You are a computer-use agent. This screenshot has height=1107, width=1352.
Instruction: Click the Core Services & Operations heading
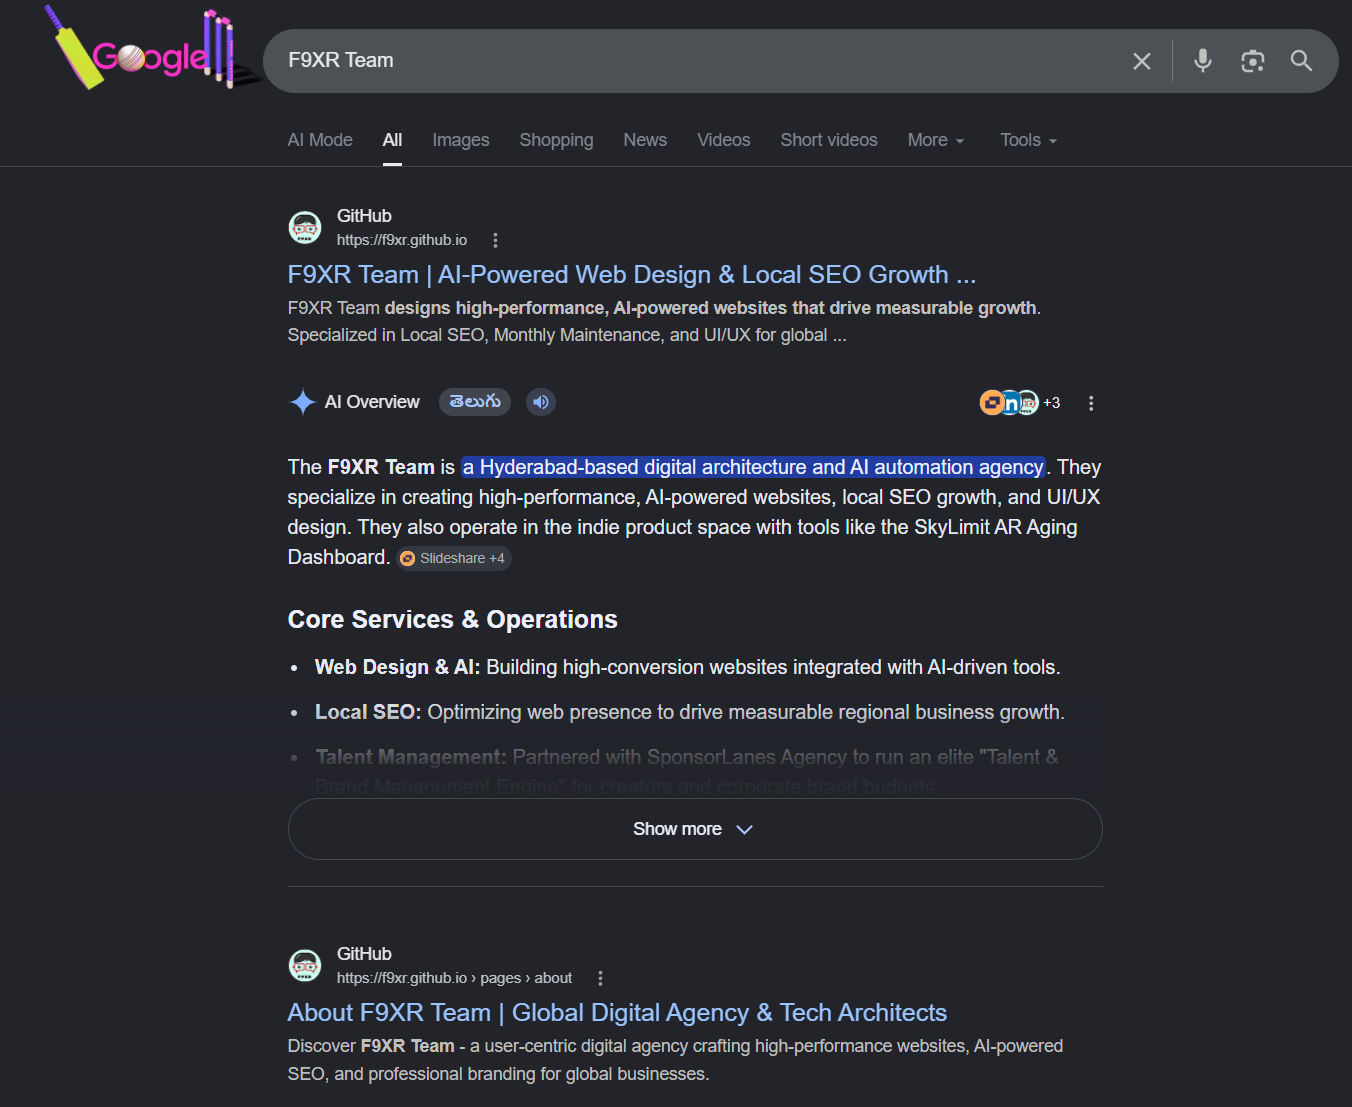point(452,620)
